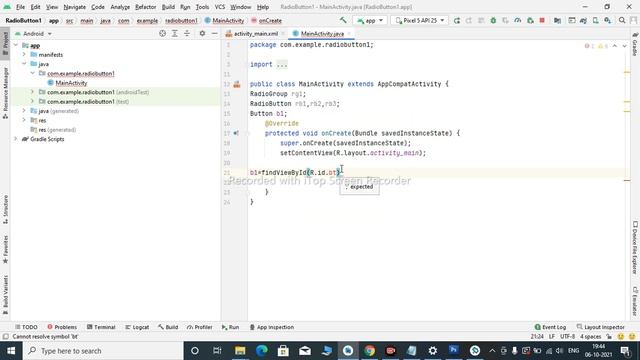This screenshot has width=640, height=360.
Task: Open the TODO tool window
Action: (x=26, y=327)
